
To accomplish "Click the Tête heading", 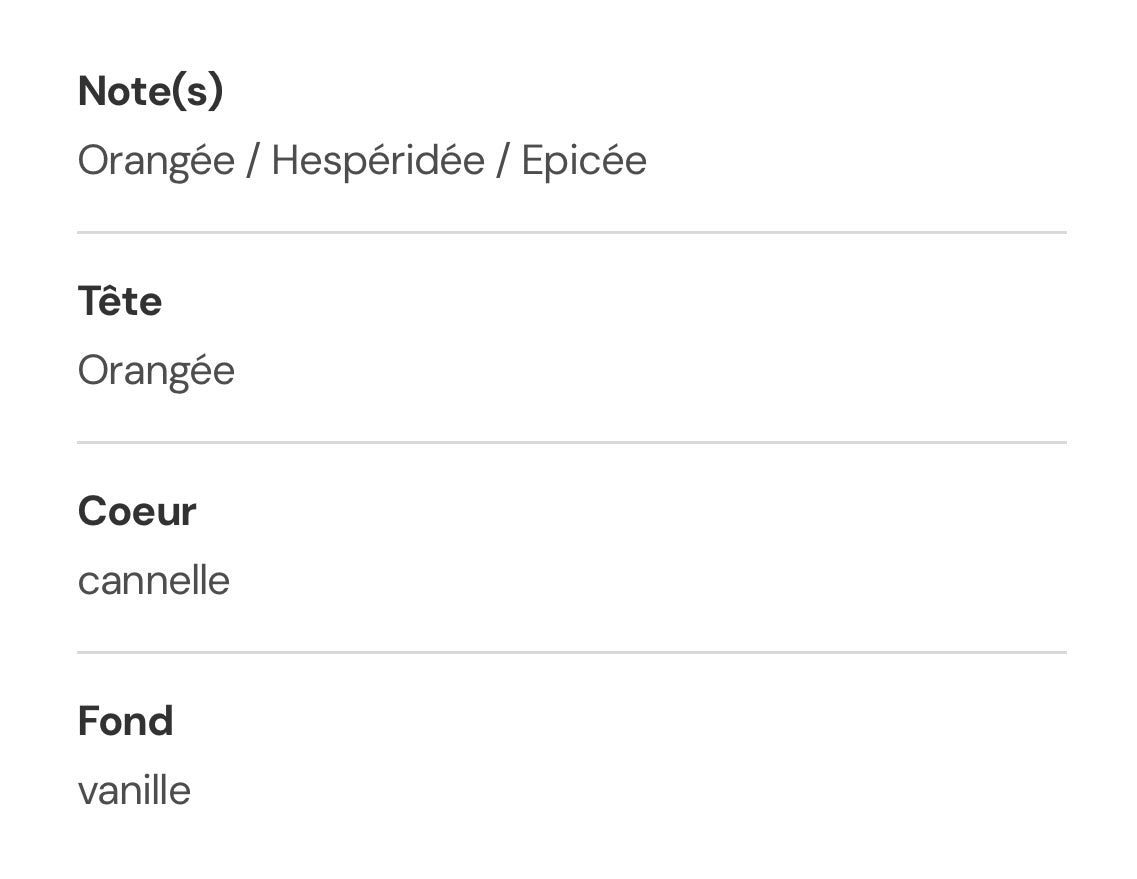I will pyautogui.click(x=120, y=301).
